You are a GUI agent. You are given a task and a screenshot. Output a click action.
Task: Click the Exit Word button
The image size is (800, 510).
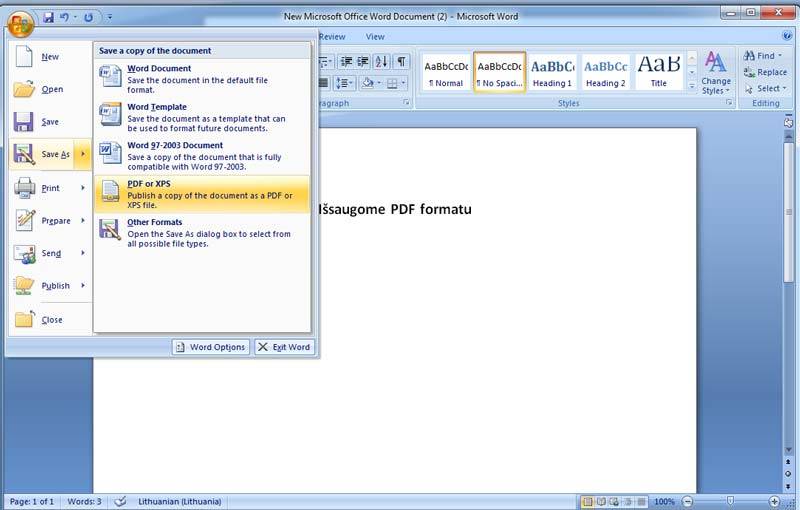285,347
